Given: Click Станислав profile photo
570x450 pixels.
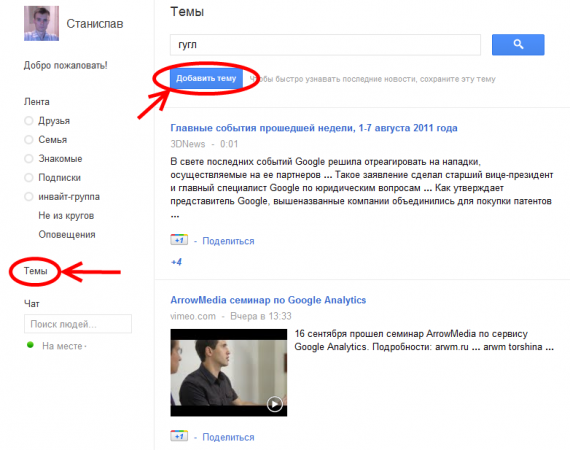Looking at the screenshot, I should [x=41, y=23].
